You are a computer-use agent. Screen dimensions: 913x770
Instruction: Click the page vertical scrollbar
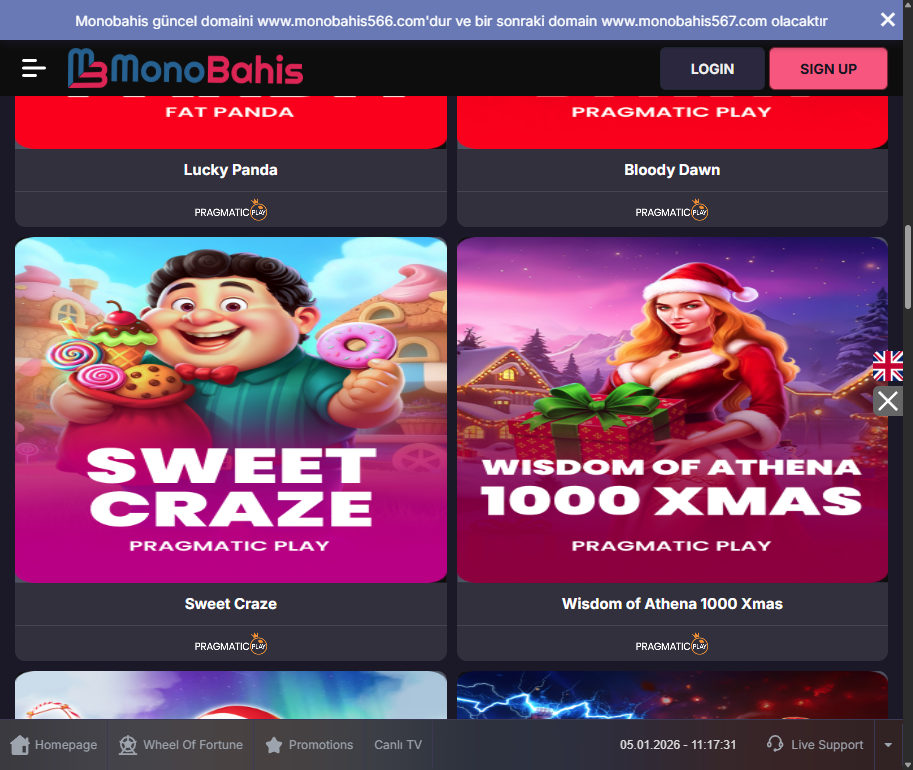(x=908, y=268)
